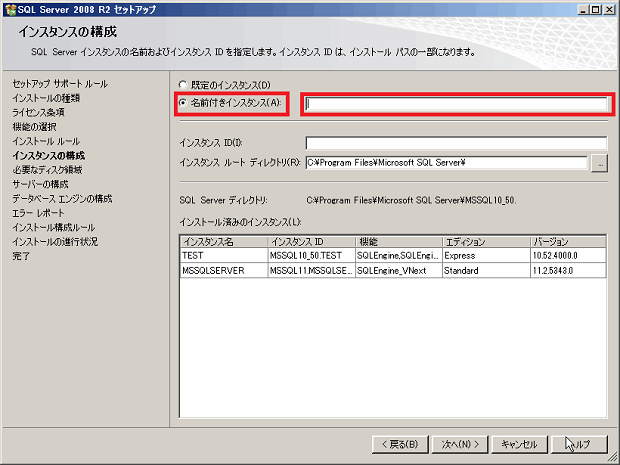This screenshot has height=465, width=620.
Task: Click the 必要なディスク領域 step
Action: click(x=47, y=170)
